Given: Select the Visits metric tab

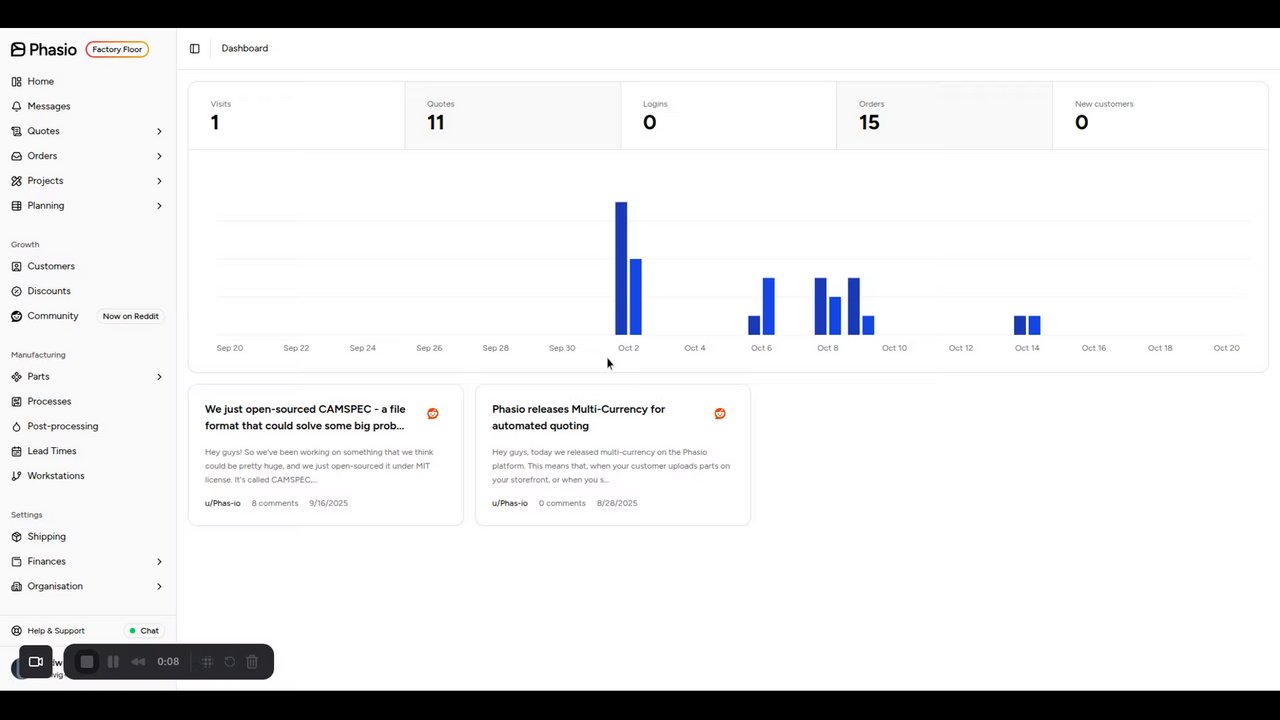Looking at the screenshot, I should click(x=296, y=116).
